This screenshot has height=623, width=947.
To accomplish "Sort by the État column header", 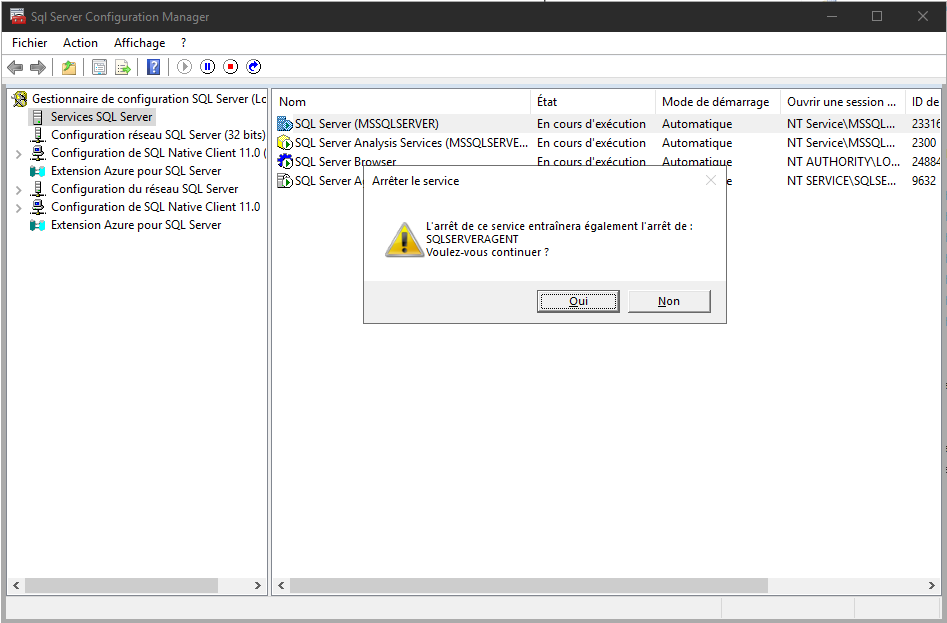I will pos(593,102).
